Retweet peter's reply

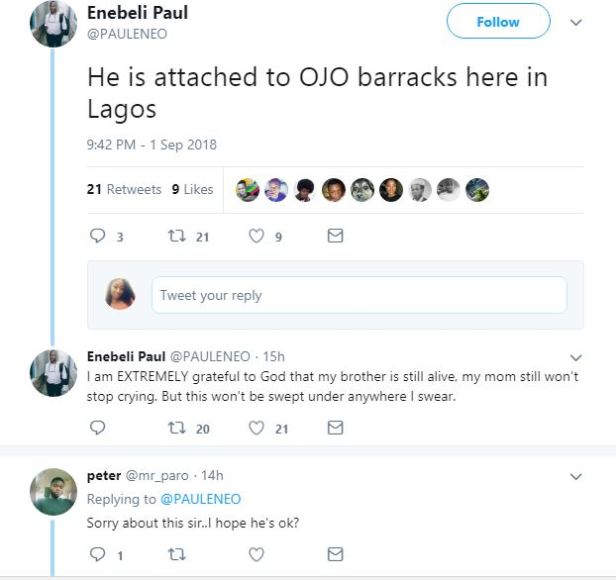[177, 554]
